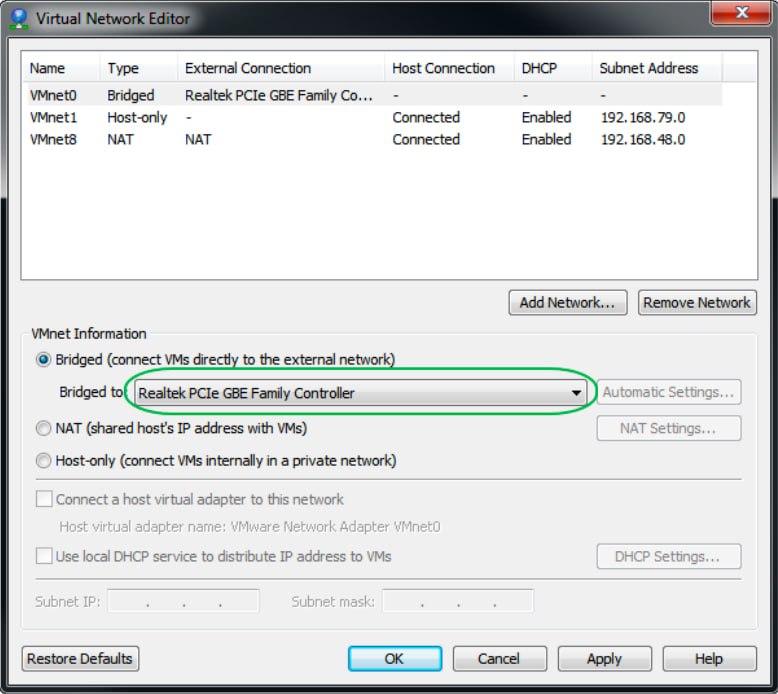The height and width of the screenshot is (694, 778).
Task: Click the Host-only type cell for VMnet1
Action: [x=137, y=118]
